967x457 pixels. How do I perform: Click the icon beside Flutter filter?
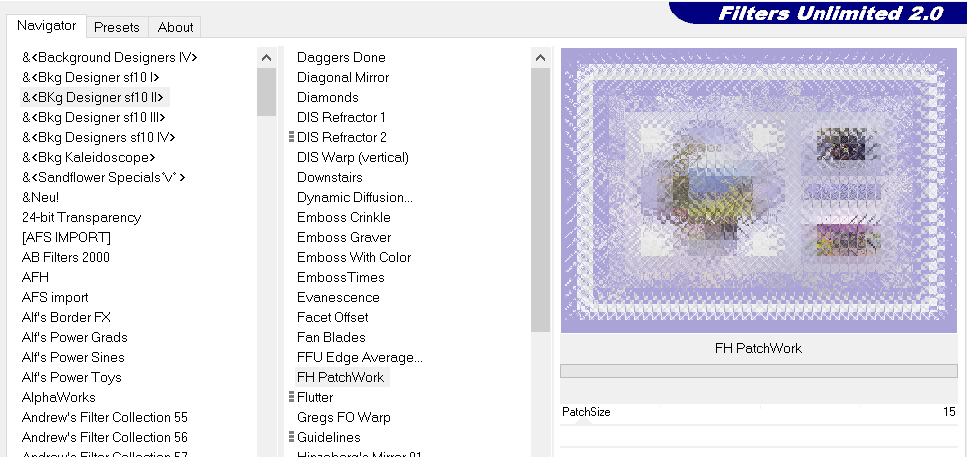(291, 397)
